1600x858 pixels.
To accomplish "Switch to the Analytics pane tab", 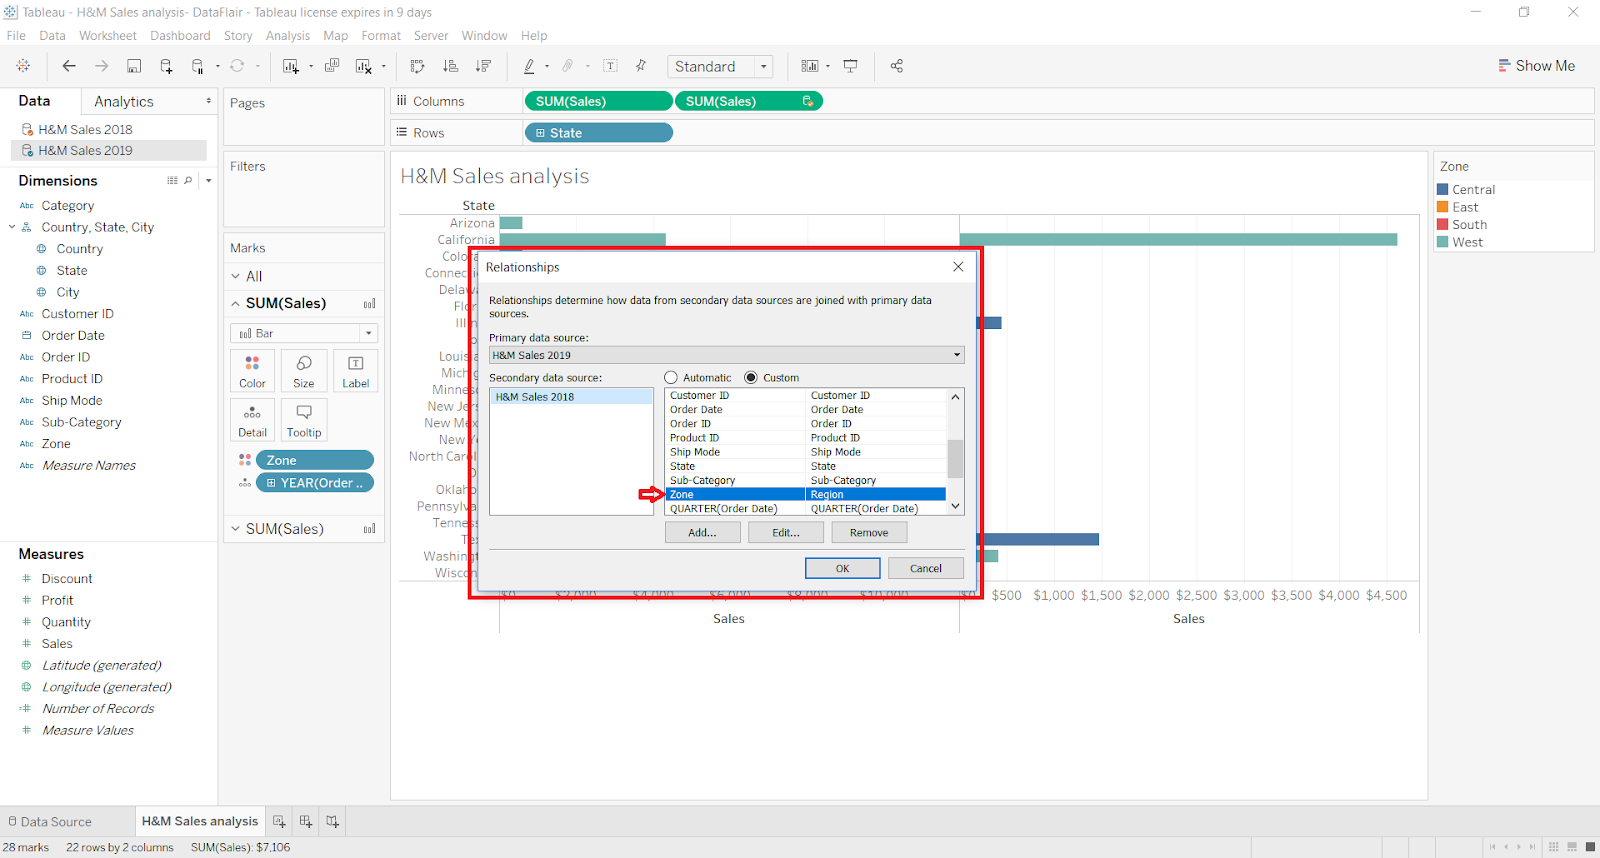I will point(124,102).
